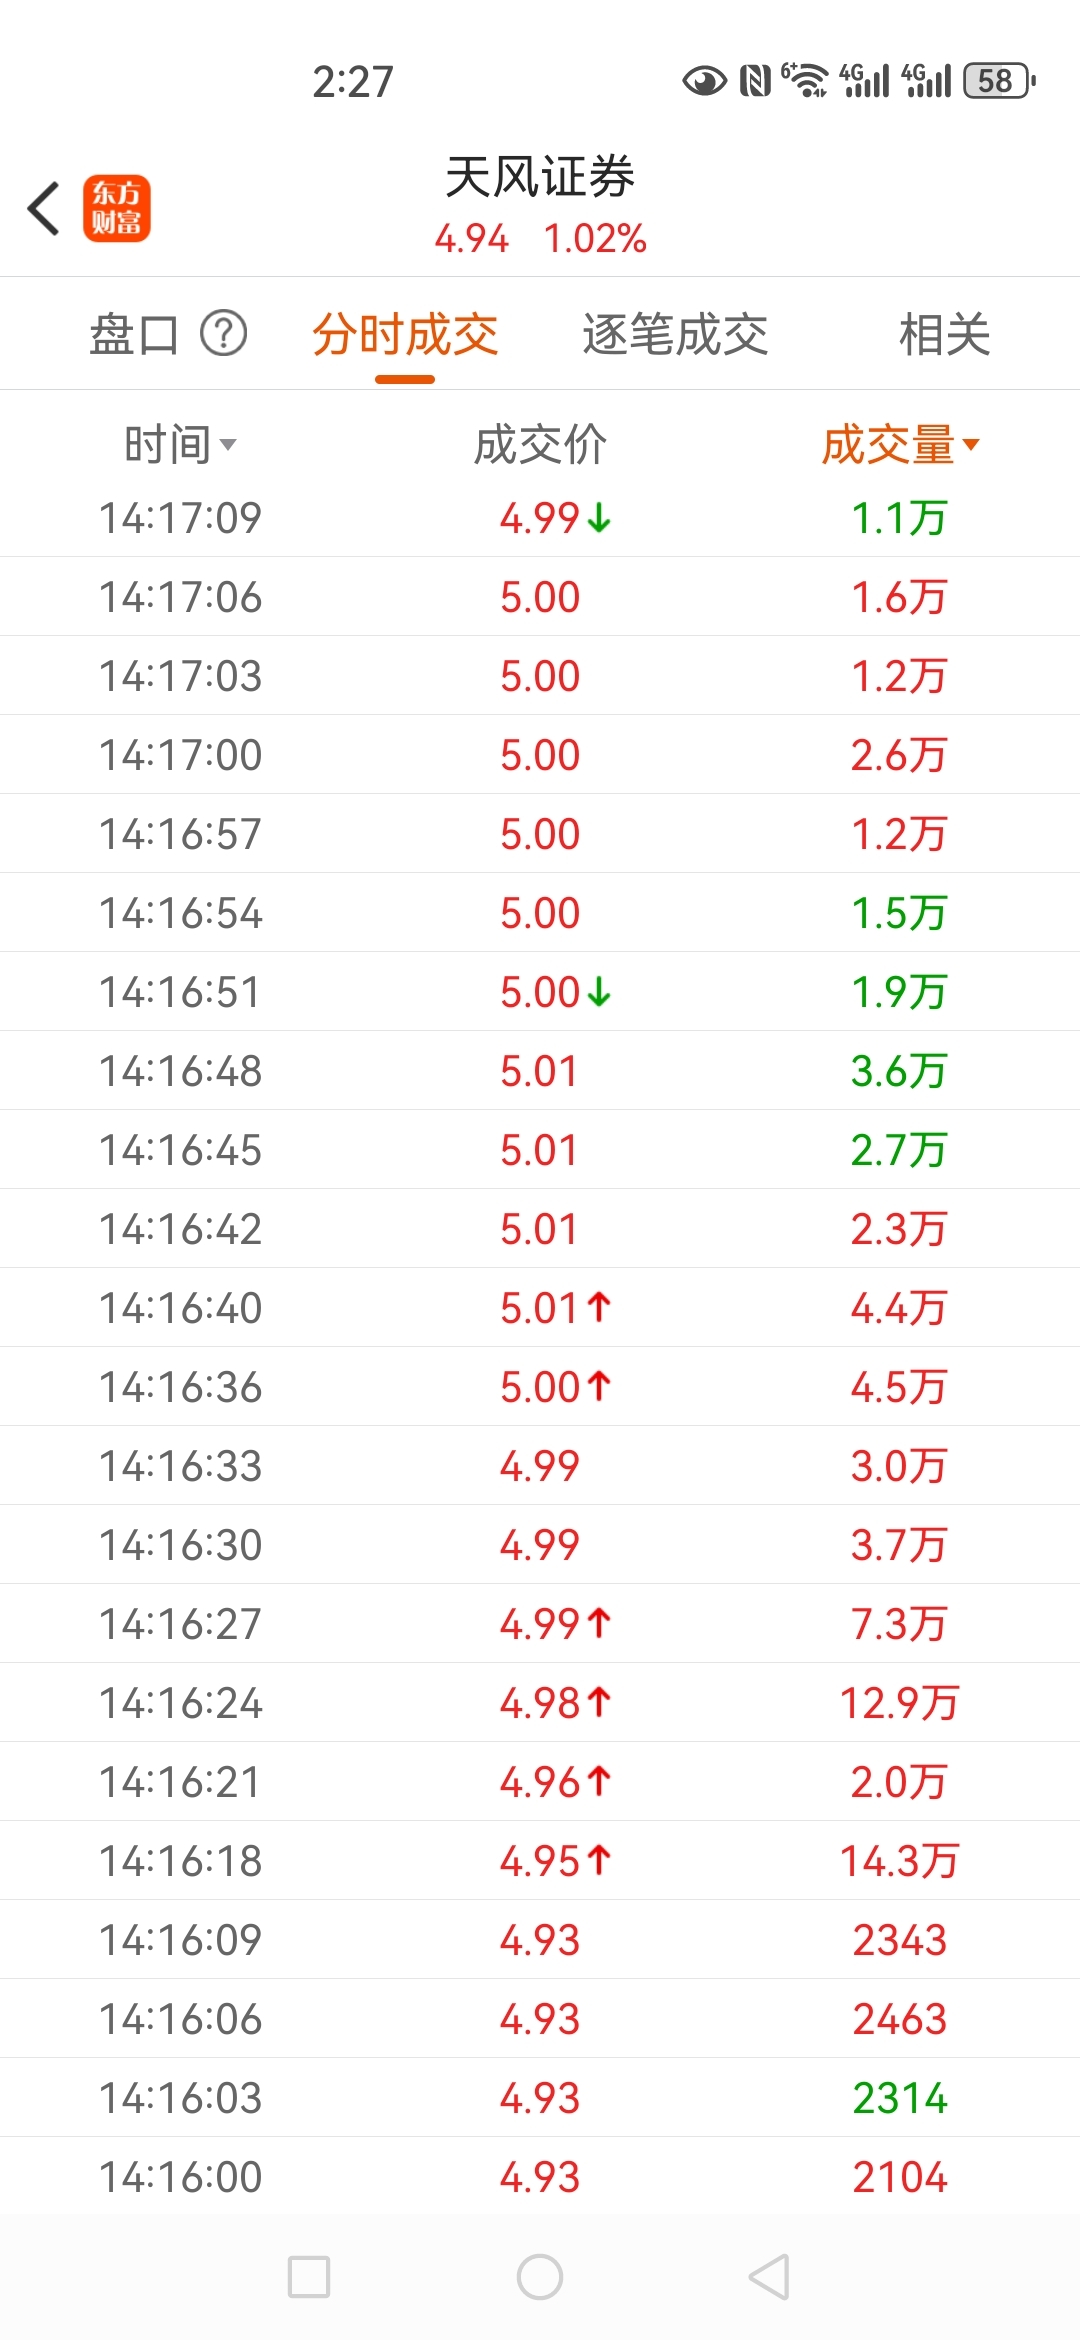Tap the Android home circle icon
1080x2340 pixels.
click(x=540, y=2277)
